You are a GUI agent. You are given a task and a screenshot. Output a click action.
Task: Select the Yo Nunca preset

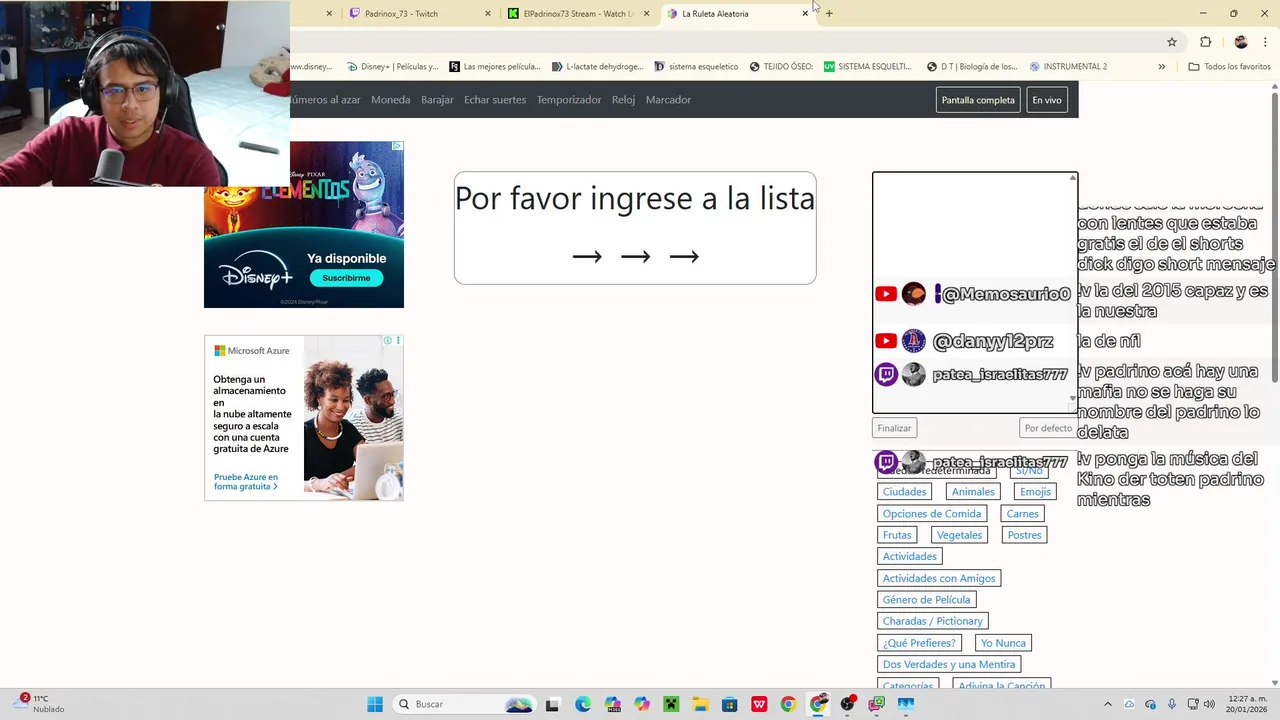click(1003, 643)
